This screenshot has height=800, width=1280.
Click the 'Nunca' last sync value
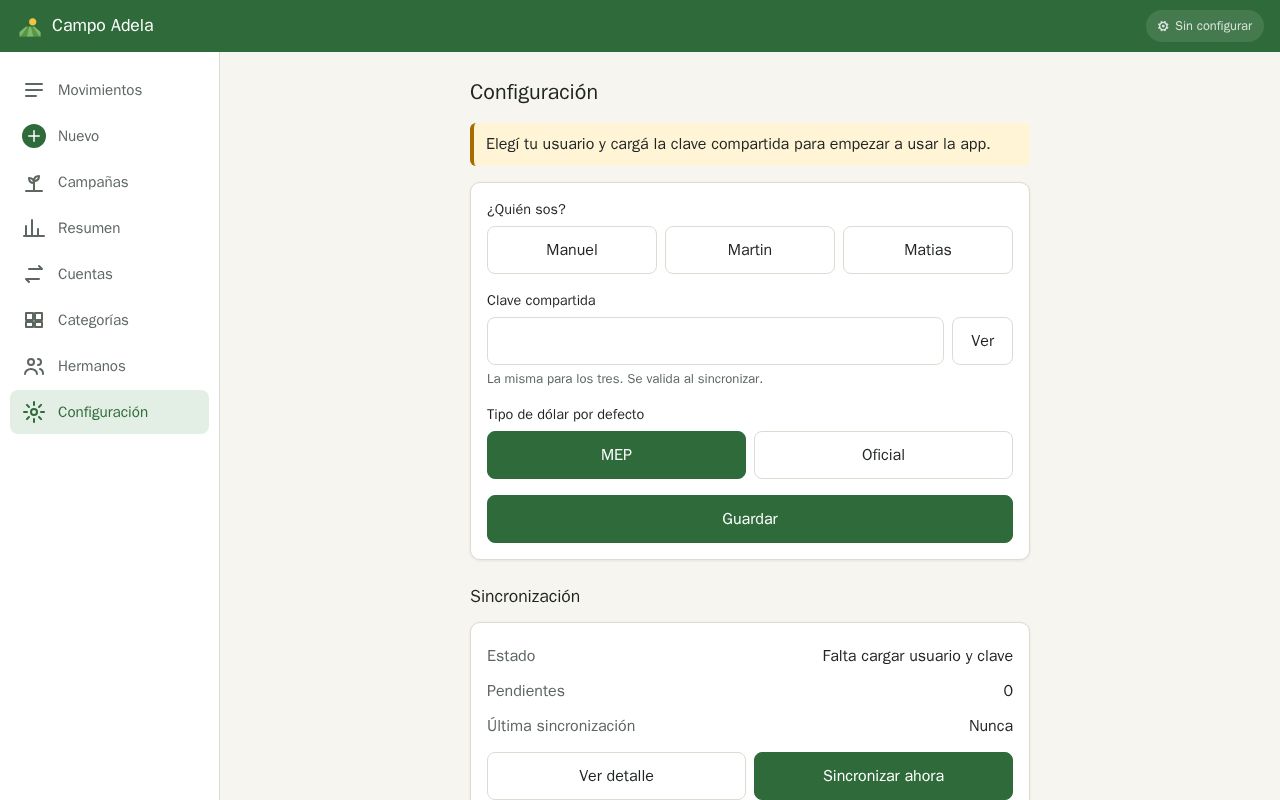tap(991, 726)
